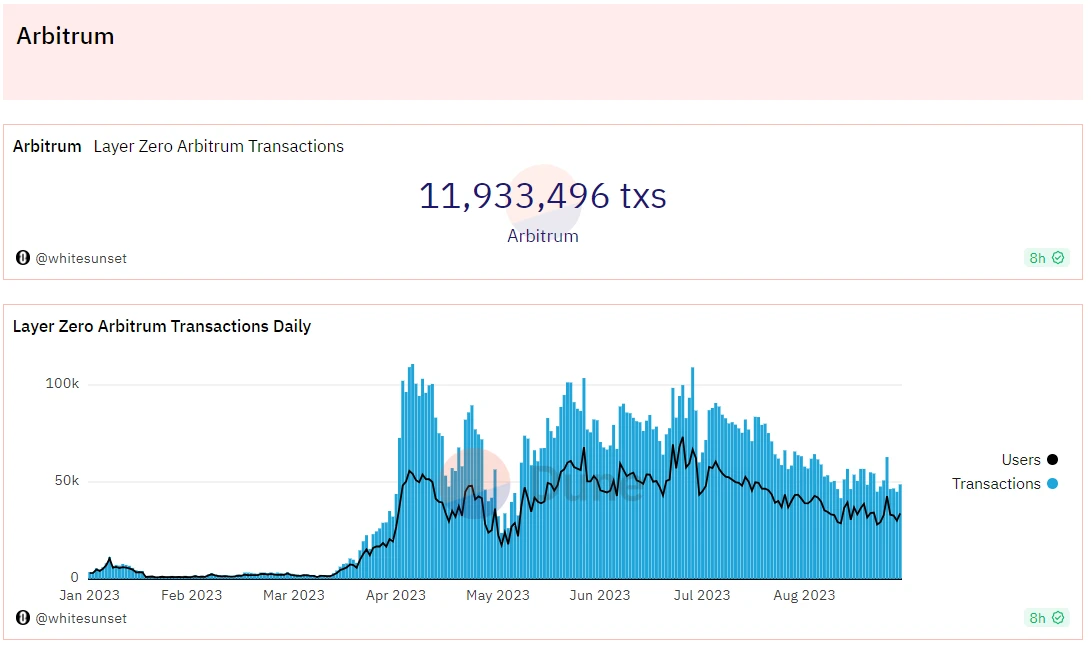Image resolution: width=1091 pixels, height=648 pixels.
Task: Toggle the Users series in the legend
Action: click(1029, 459)
